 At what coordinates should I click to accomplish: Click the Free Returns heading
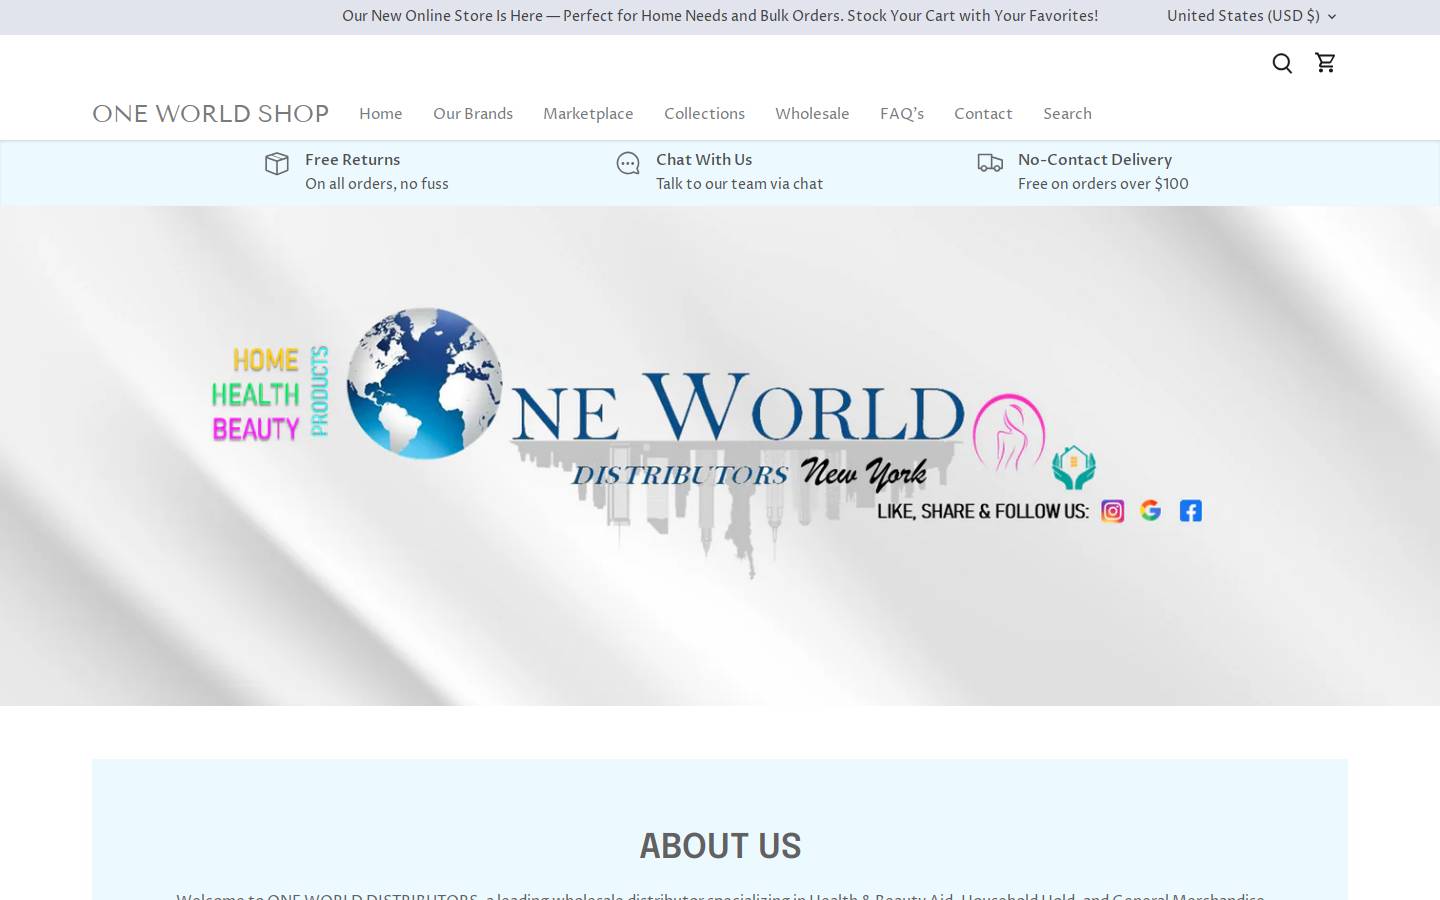tap(353, 160)
